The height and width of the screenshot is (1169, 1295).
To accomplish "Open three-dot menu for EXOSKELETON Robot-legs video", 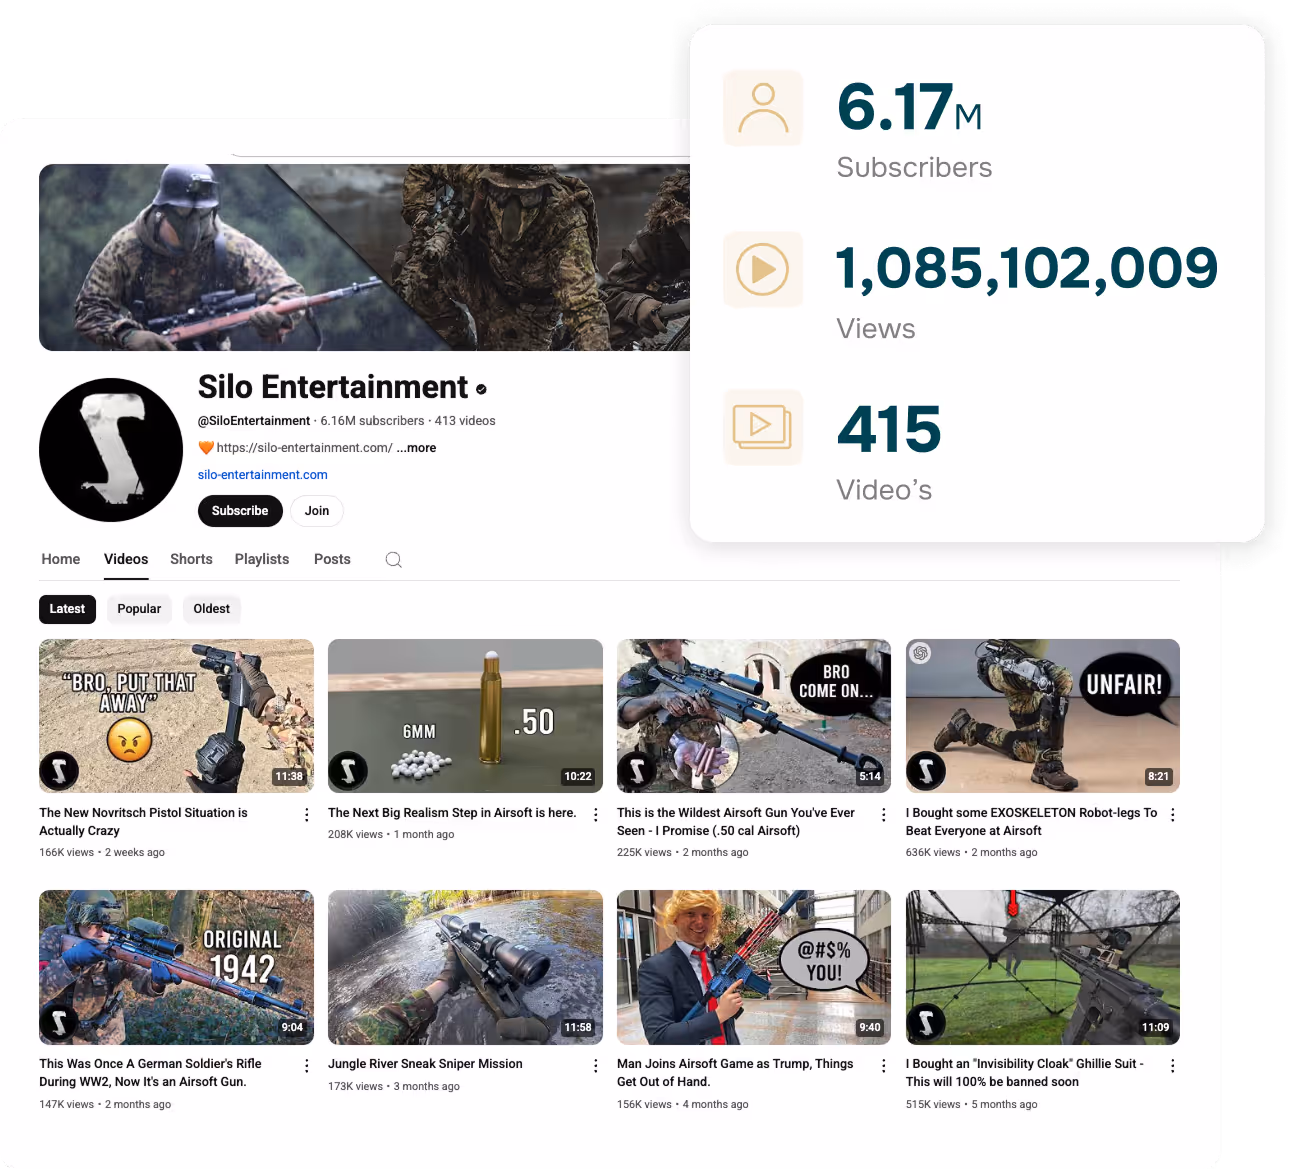I will tap(1172, 815).
